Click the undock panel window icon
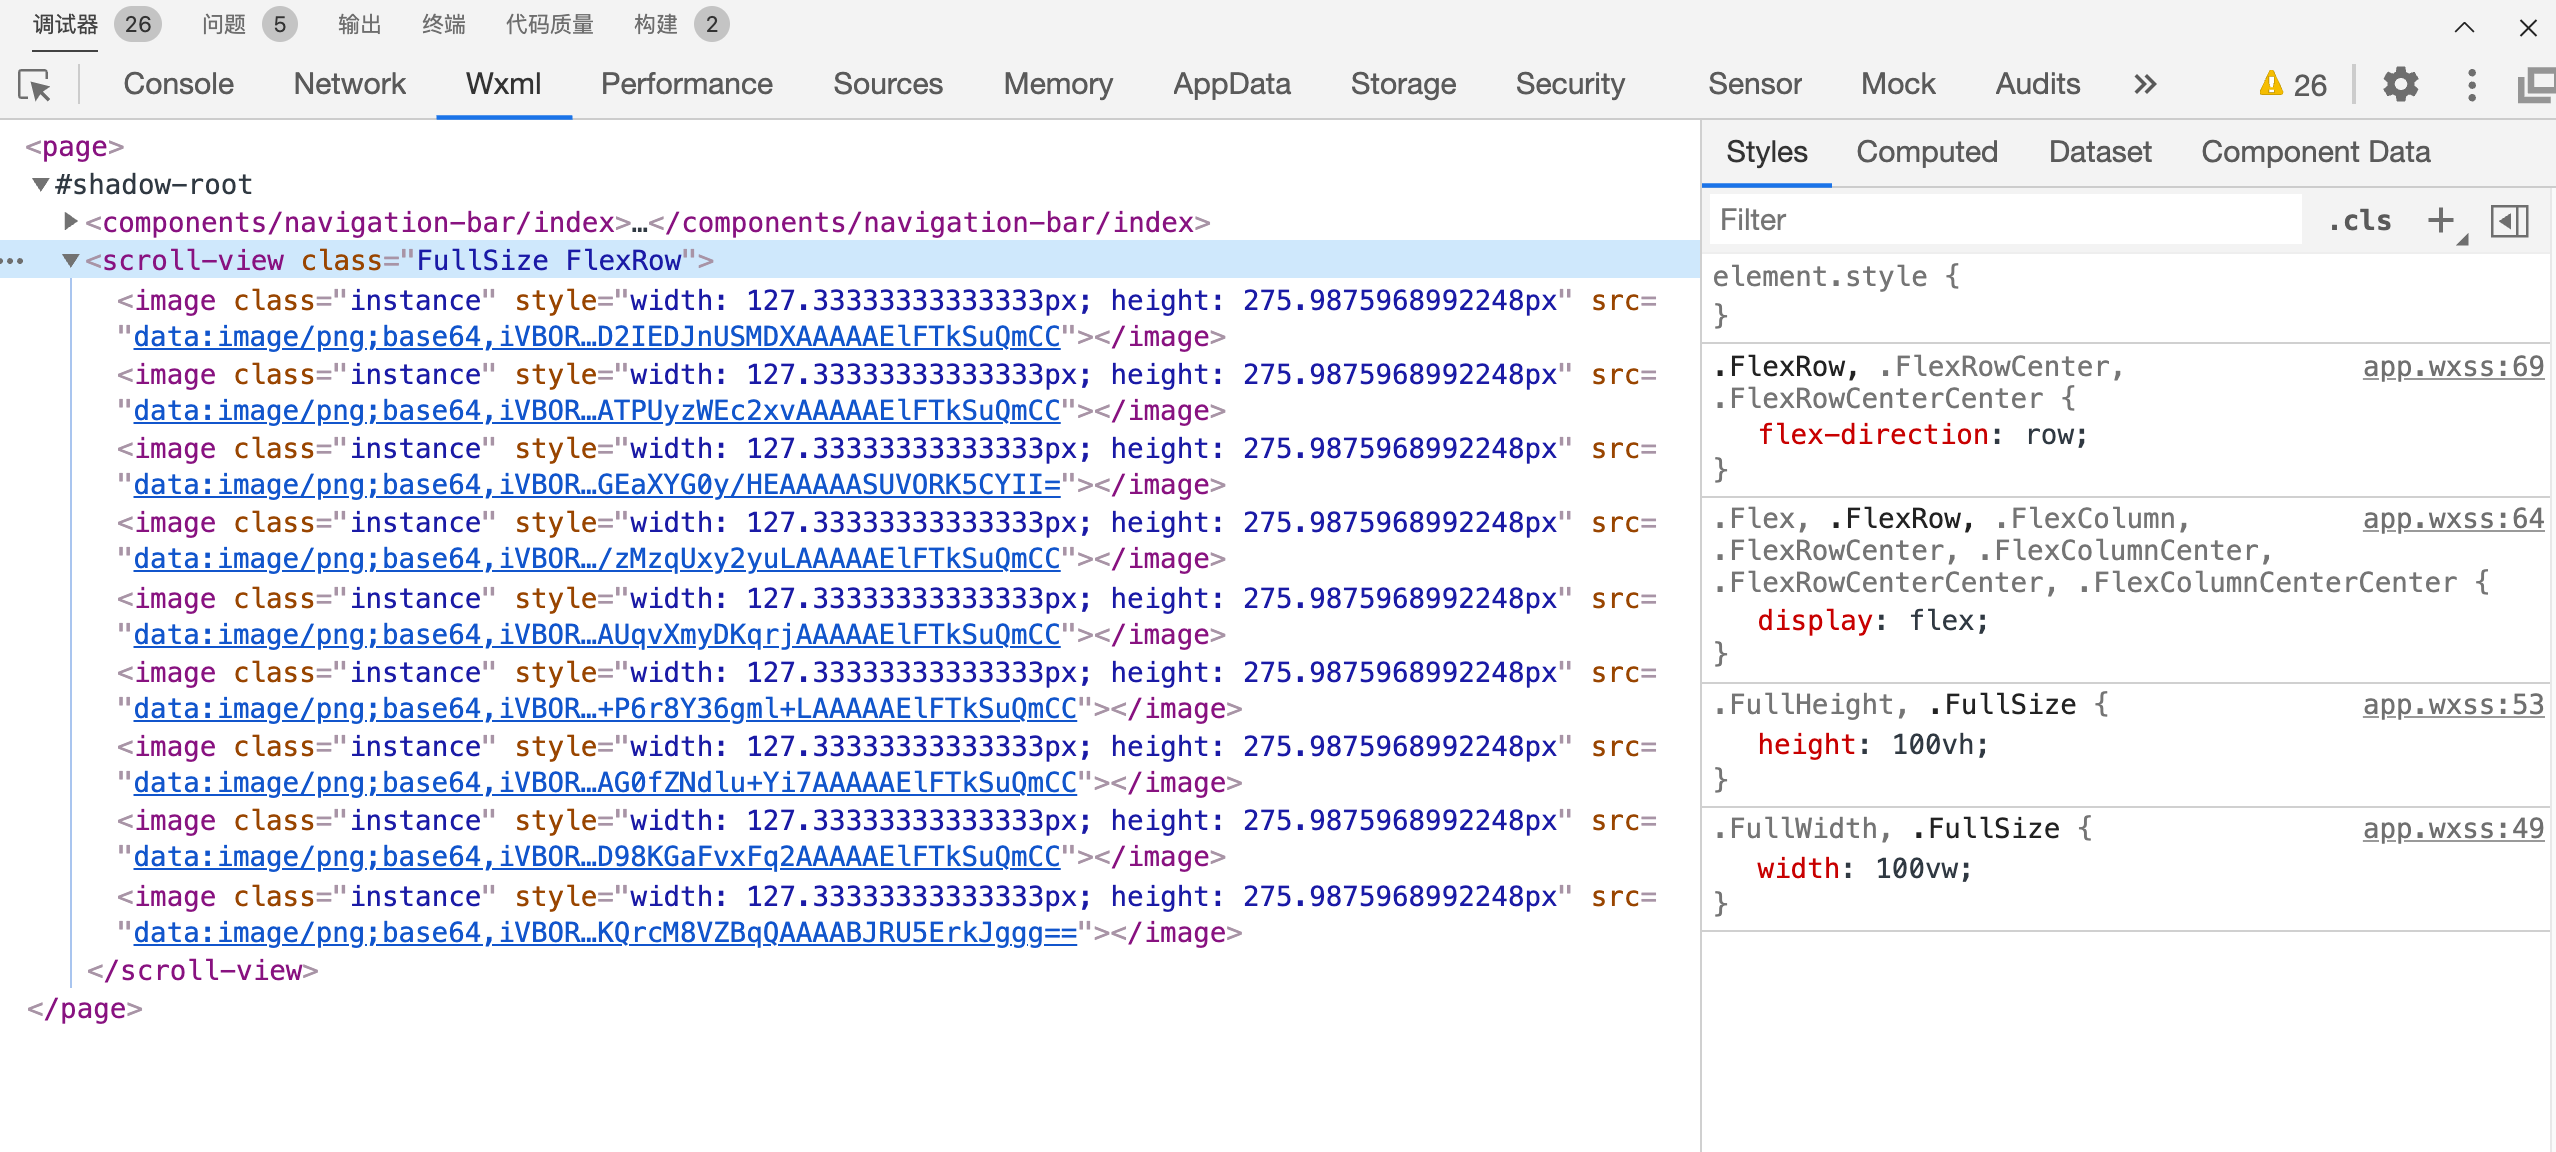This screenshot has height=1152, width=2556. (x=2535, y=85)
